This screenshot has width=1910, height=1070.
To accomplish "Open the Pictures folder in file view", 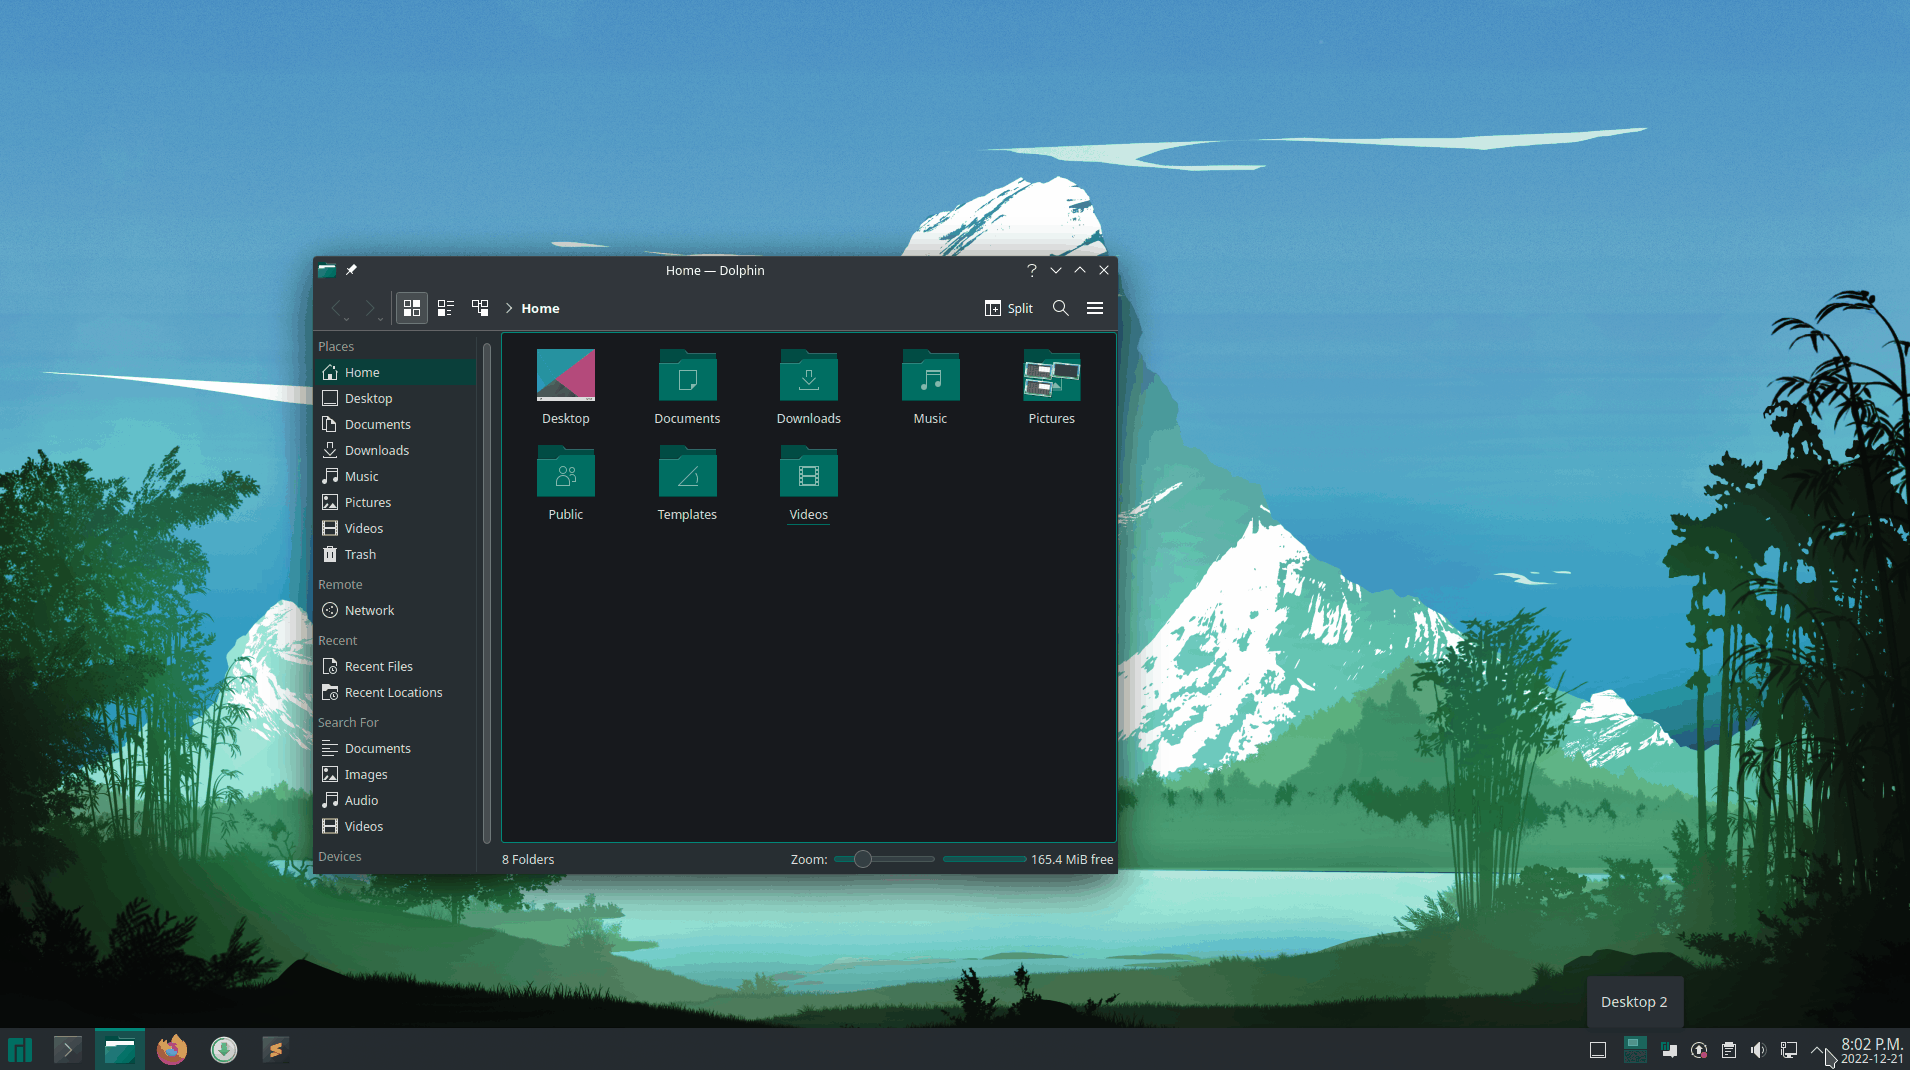I will click(1052, 386).
